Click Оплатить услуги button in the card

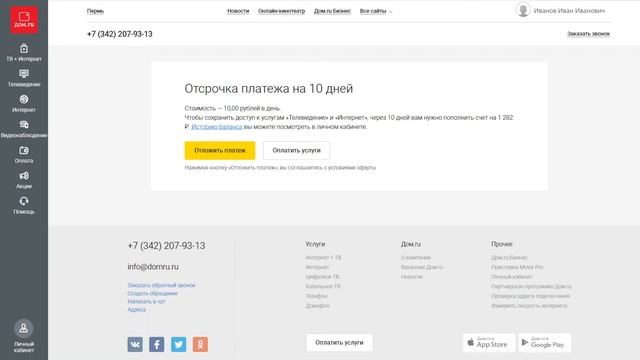pos(296,151)
